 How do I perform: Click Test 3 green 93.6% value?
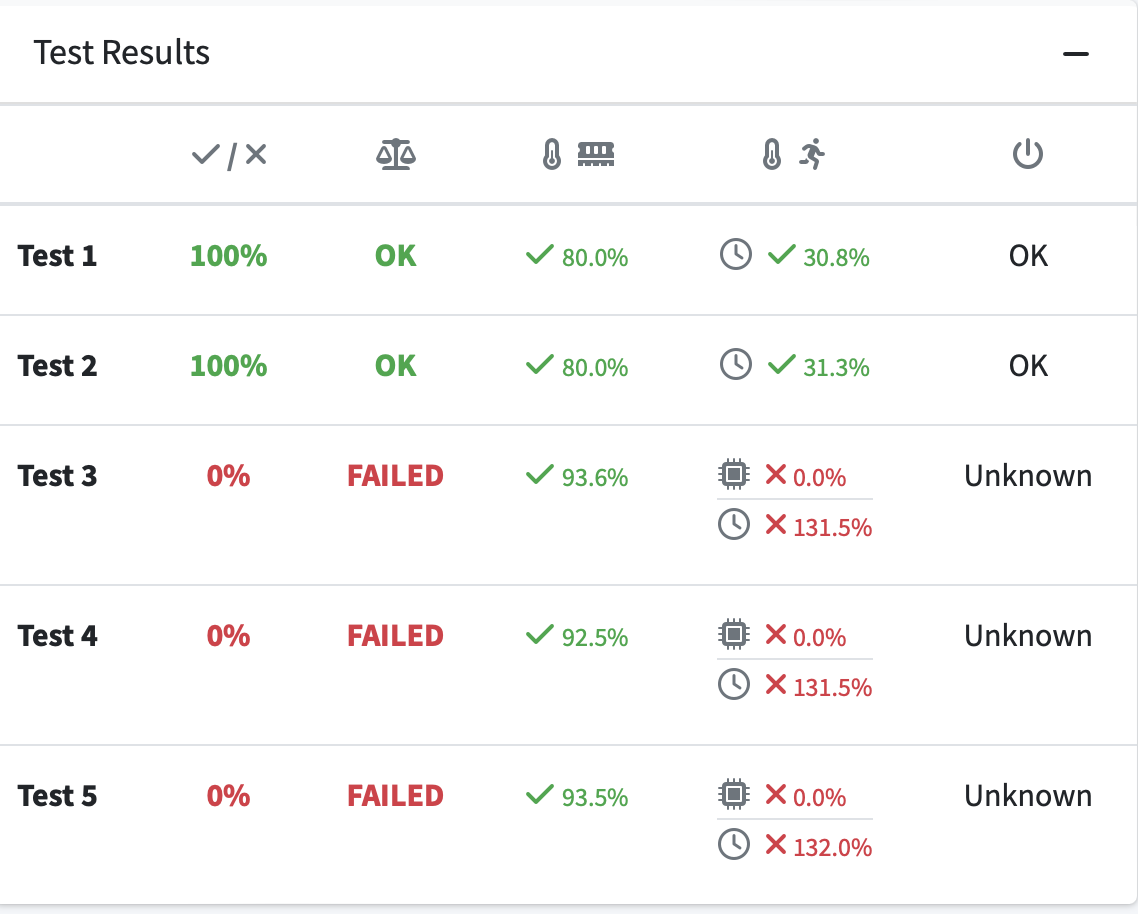(594, 477)
